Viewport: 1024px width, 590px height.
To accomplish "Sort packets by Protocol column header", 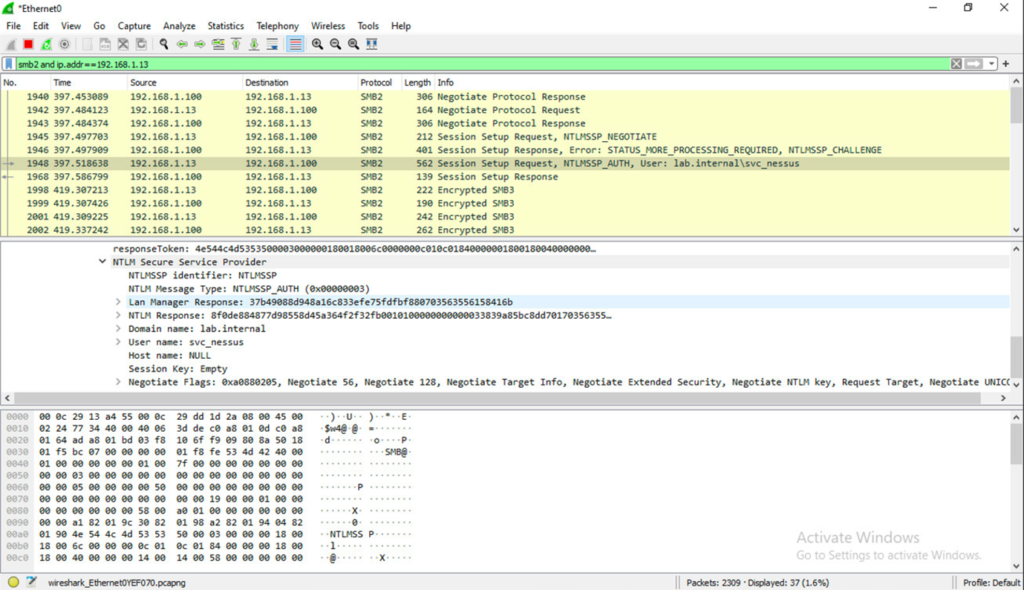I will 376,83.
